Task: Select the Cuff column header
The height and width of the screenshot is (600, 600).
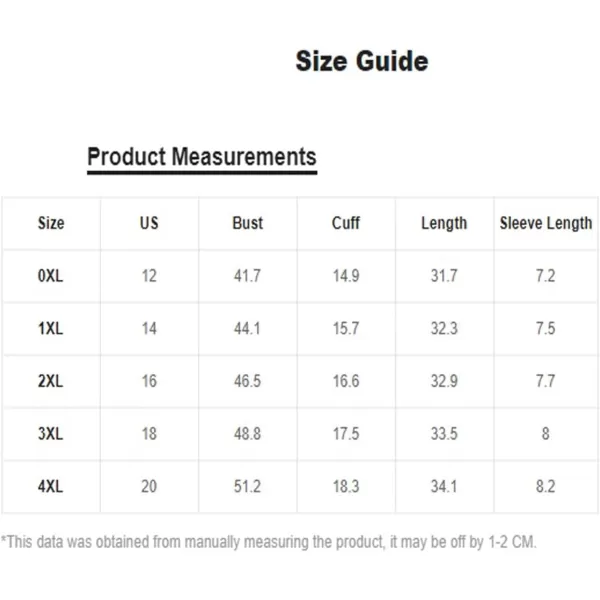Action: [346, 223]
